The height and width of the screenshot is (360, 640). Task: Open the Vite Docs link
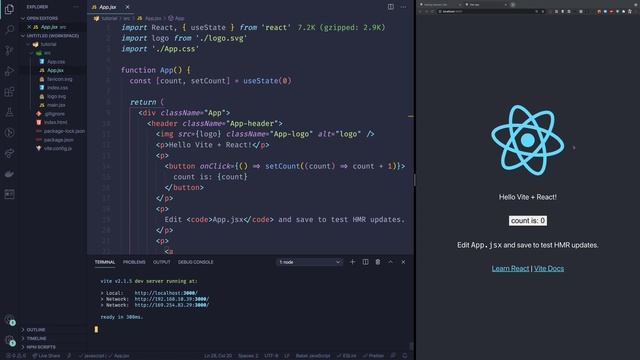point(549,269)
